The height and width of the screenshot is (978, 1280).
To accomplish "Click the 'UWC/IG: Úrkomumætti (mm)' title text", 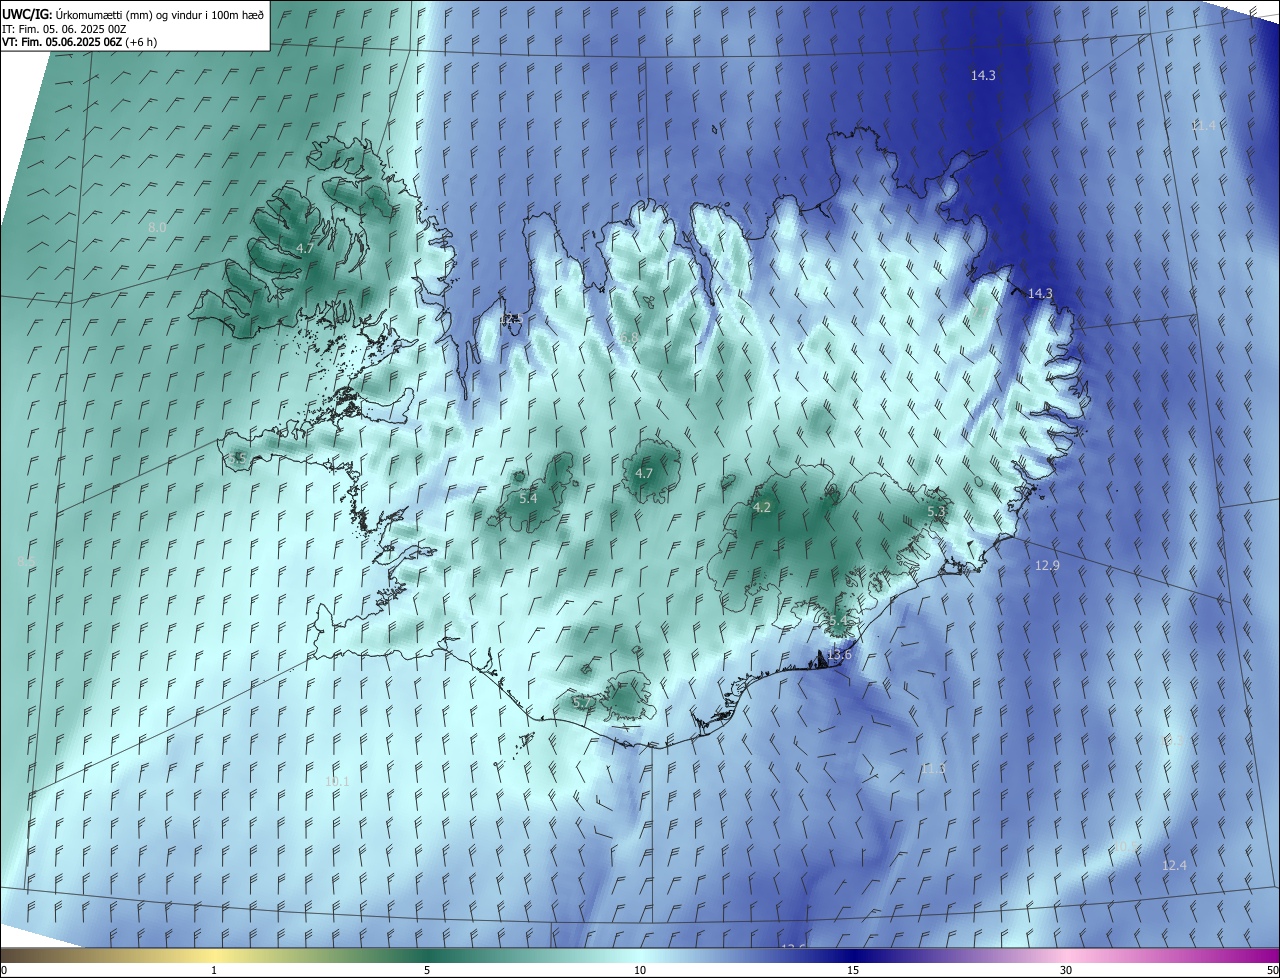I will click(x=77, y=14).
